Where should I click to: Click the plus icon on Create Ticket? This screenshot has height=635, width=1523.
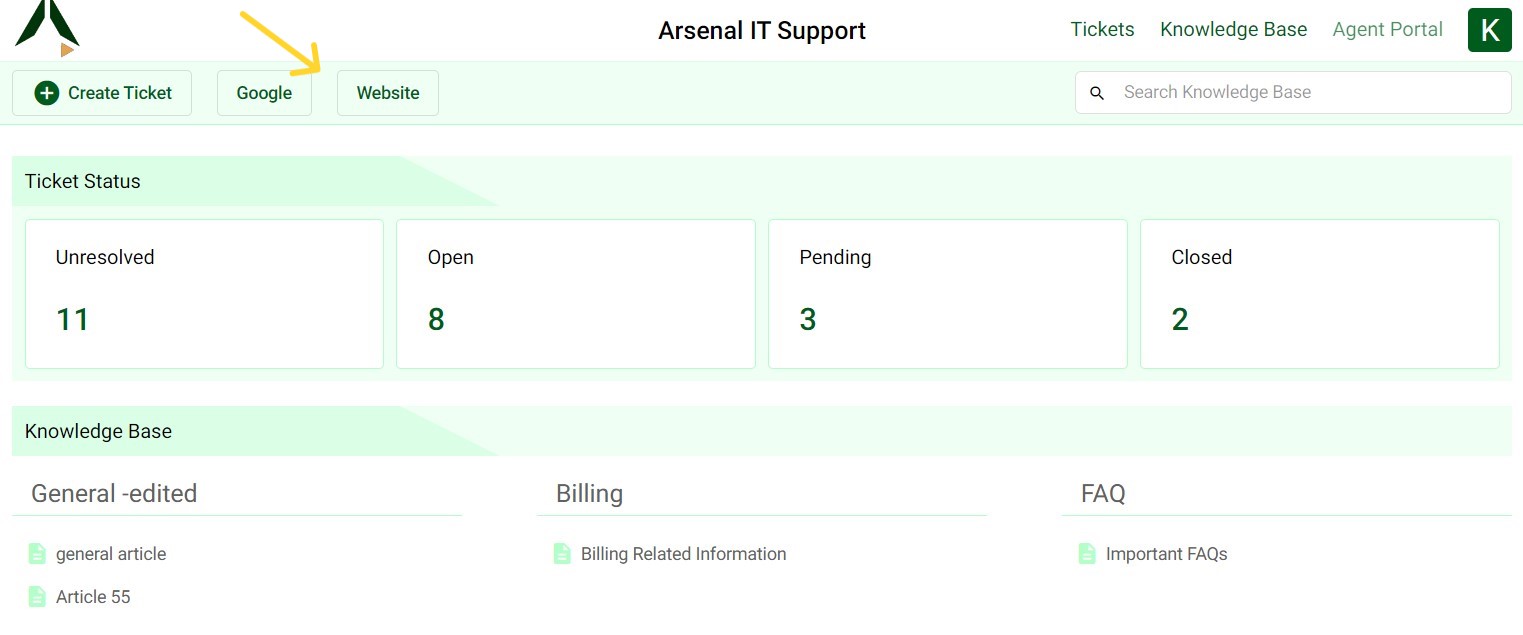[x=46, y=92]
